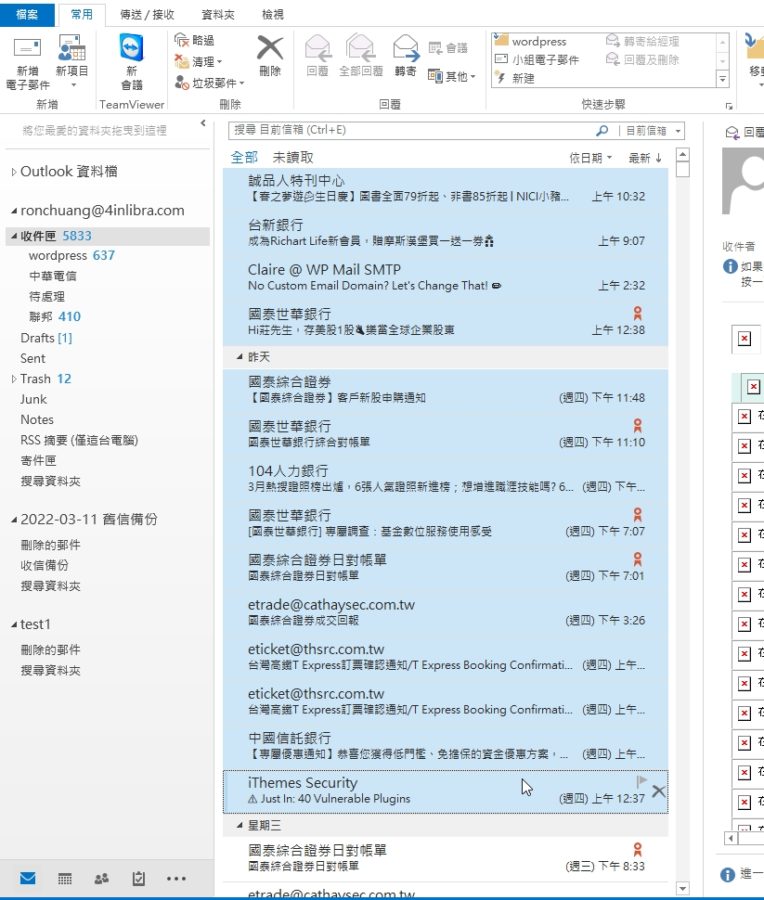This screenshot has height=900, width=764.
Task: Open more navigation options
Action: (176, 878)
